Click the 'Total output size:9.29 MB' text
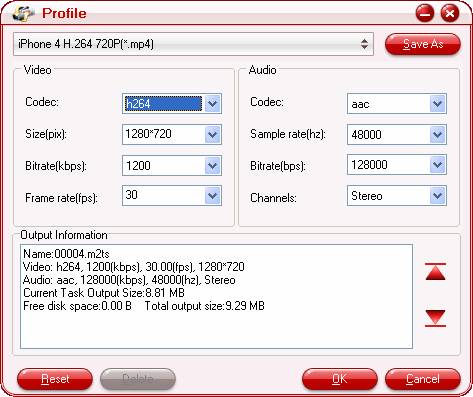The height and width of the screenshot is (397, 473). (205, 306)
